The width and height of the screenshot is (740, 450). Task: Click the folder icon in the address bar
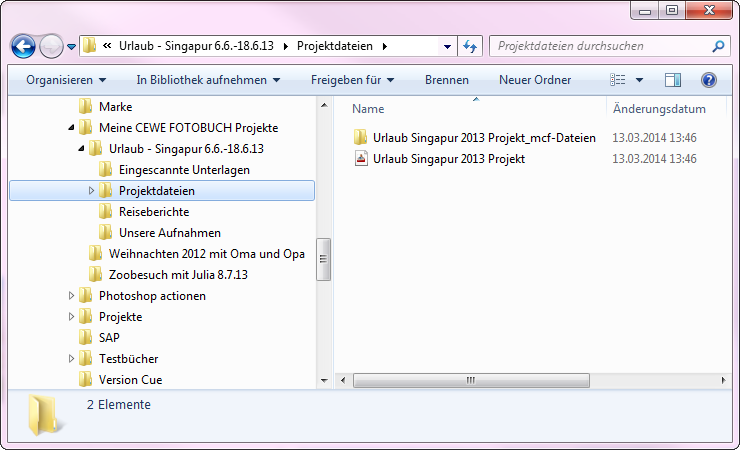89,46
